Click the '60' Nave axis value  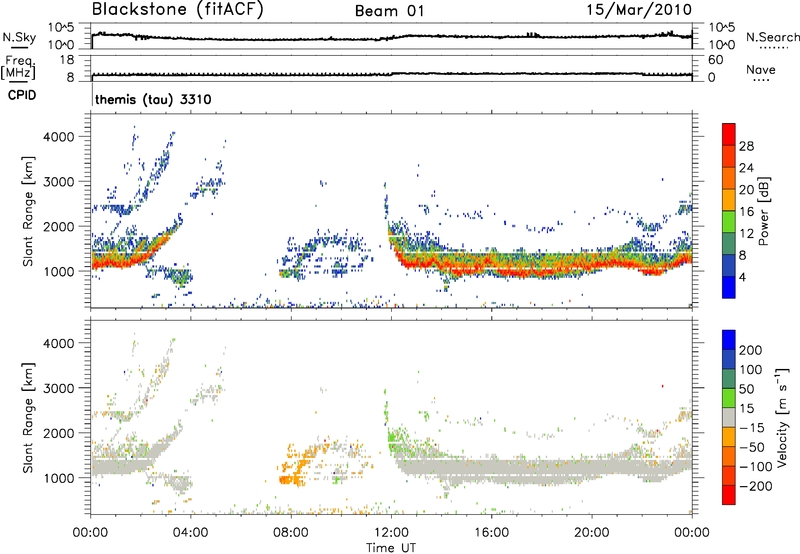coord(715,60)
